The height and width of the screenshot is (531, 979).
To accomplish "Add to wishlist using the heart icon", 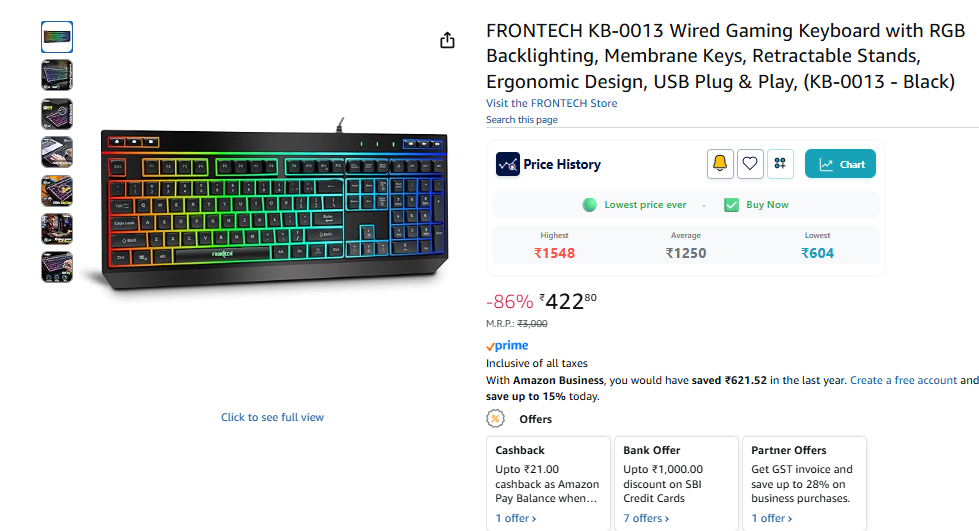I will (750, 164).
